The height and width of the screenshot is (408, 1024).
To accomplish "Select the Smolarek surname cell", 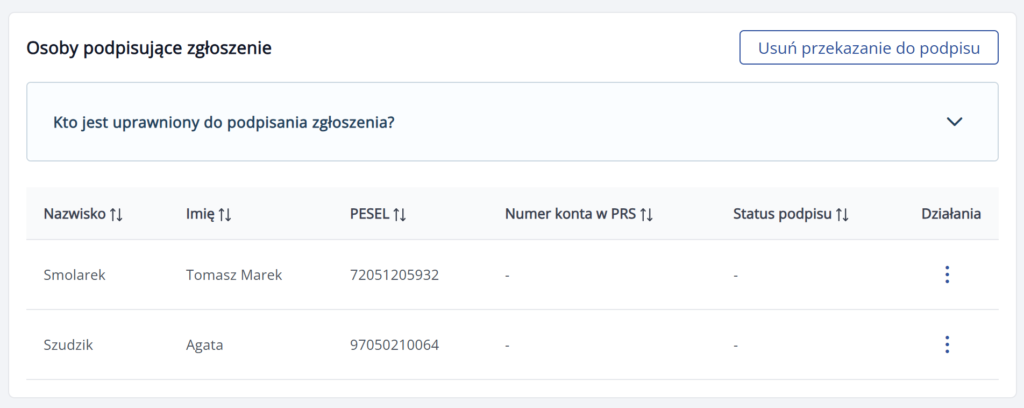I will click(74, 275).
